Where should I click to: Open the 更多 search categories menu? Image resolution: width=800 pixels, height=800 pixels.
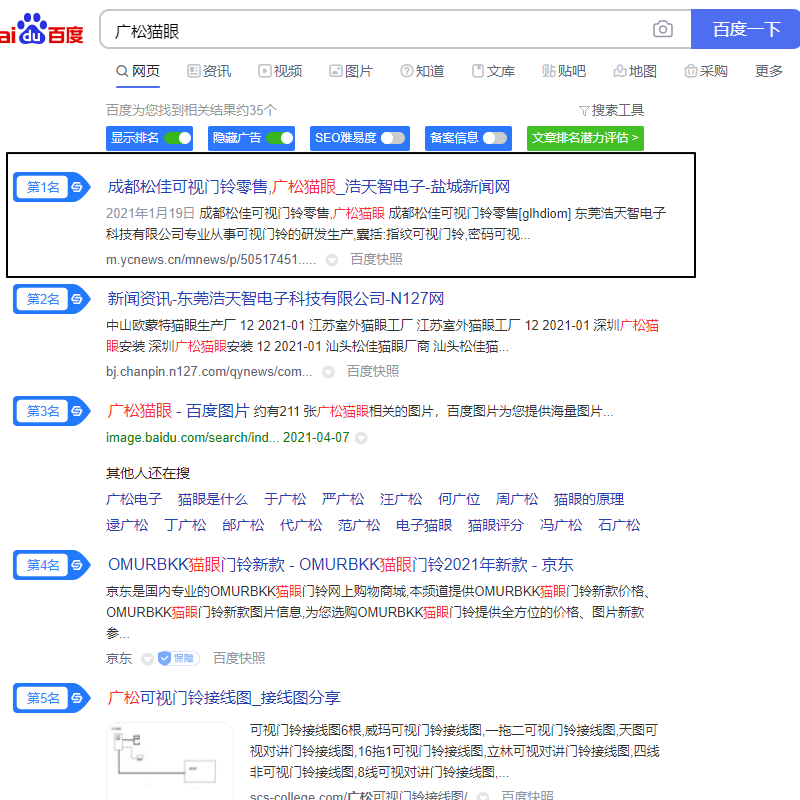(768, 71)
